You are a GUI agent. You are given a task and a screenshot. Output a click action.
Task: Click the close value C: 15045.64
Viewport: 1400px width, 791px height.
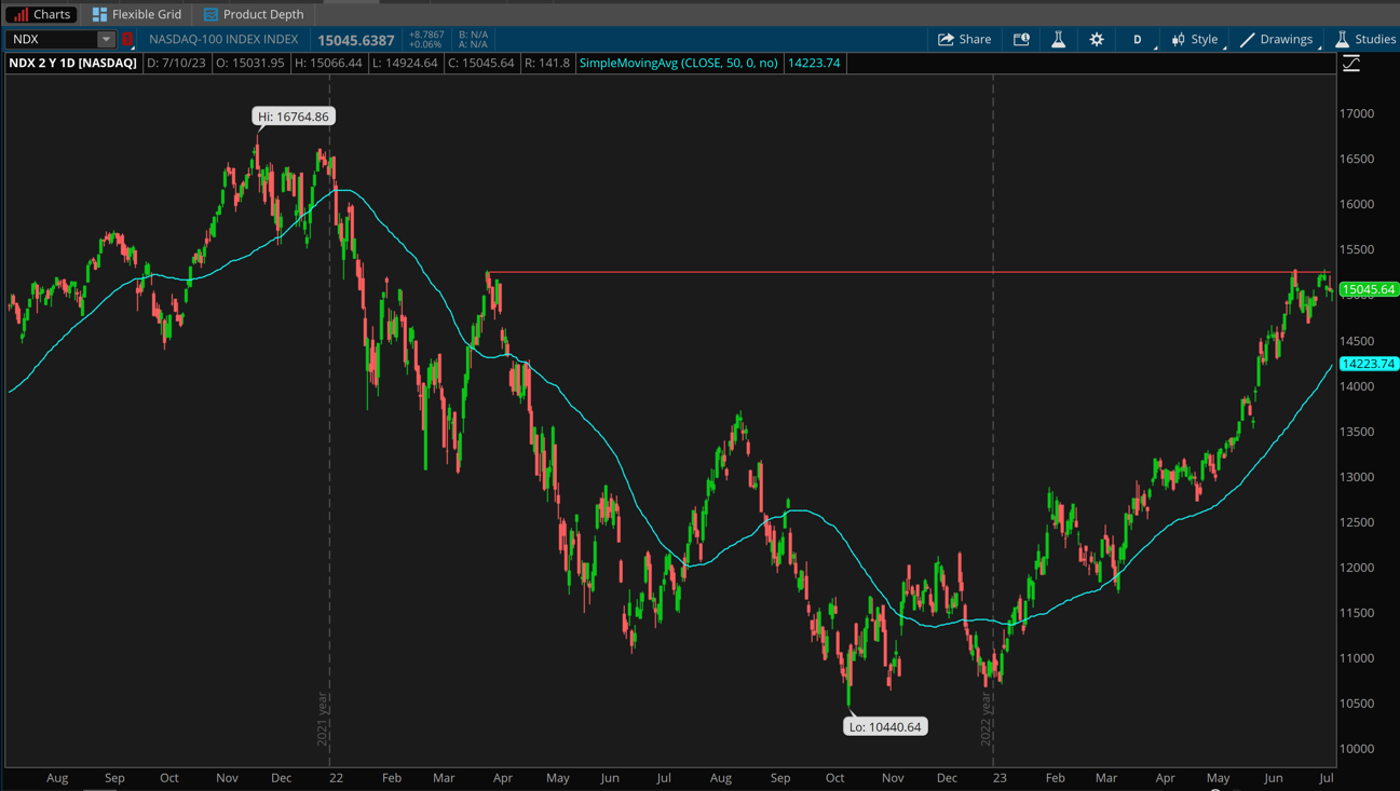(x=481, y=63)
